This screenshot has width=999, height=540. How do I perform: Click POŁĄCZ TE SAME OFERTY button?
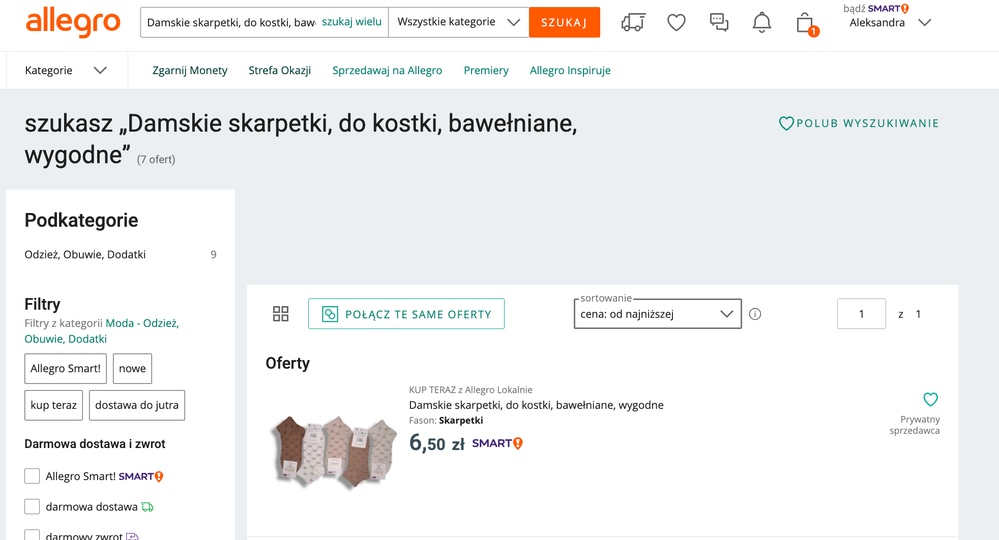[406, 314]
